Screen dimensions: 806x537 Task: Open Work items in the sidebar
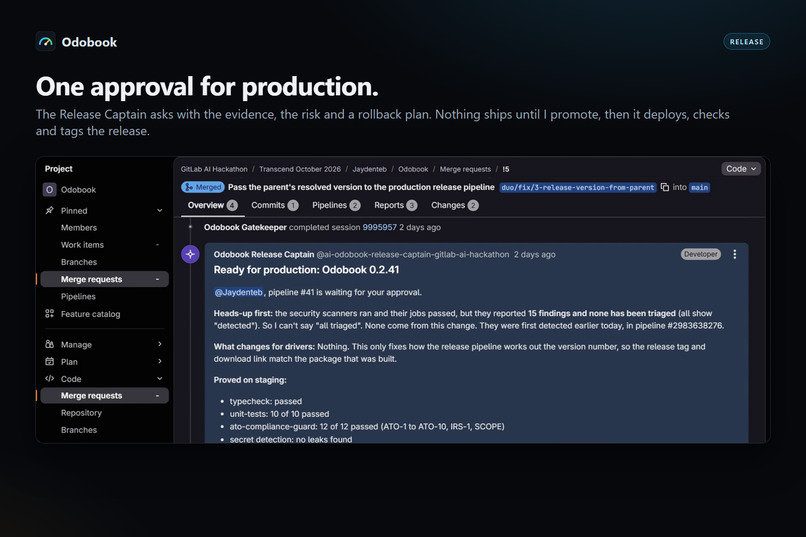coord(82,245)
